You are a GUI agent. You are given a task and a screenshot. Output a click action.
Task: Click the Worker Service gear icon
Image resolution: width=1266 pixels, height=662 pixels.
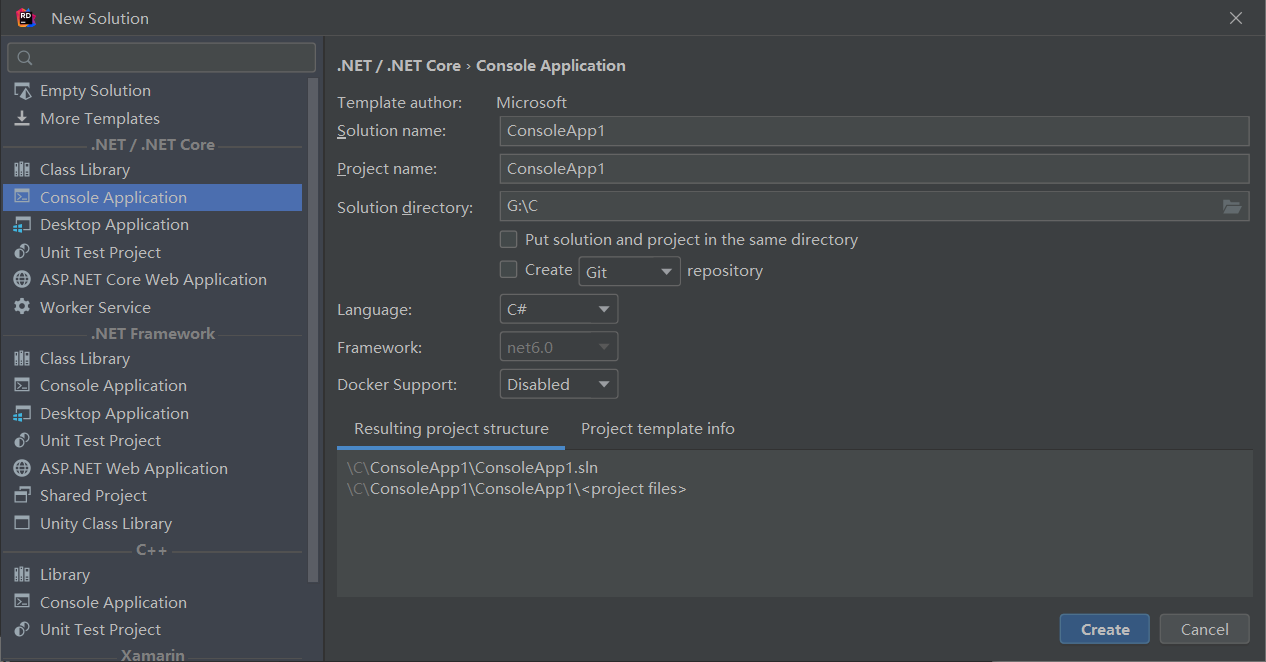(x=22, y=308)
